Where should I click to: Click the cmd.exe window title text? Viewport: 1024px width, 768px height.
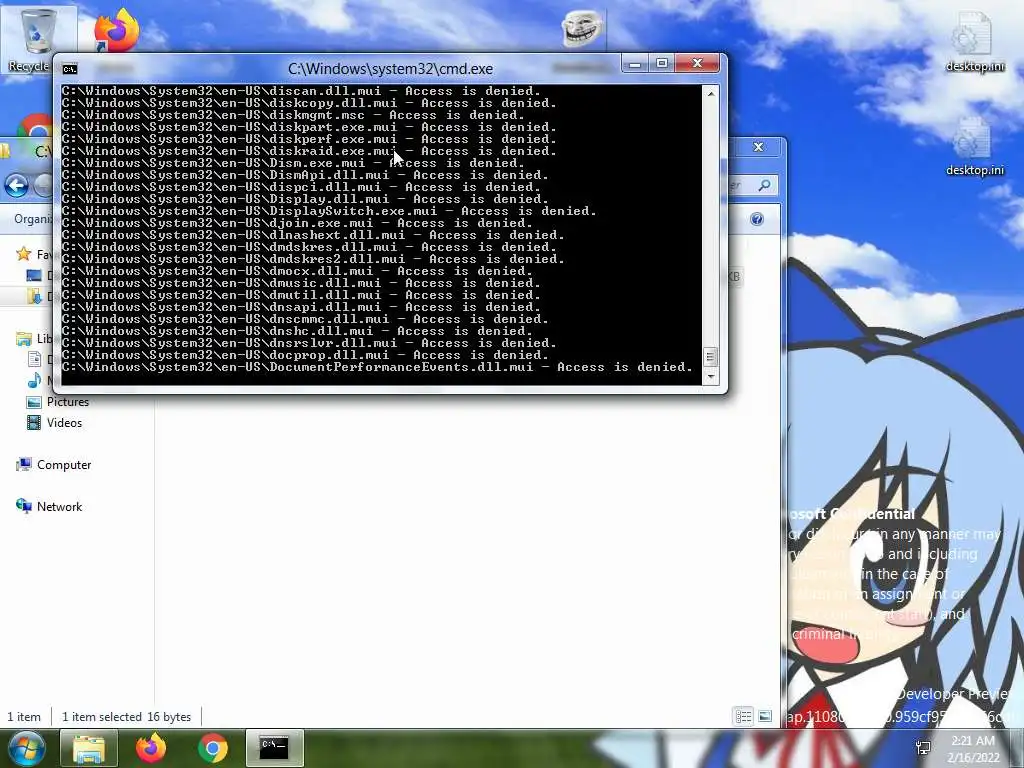click(x=391, y=69)
